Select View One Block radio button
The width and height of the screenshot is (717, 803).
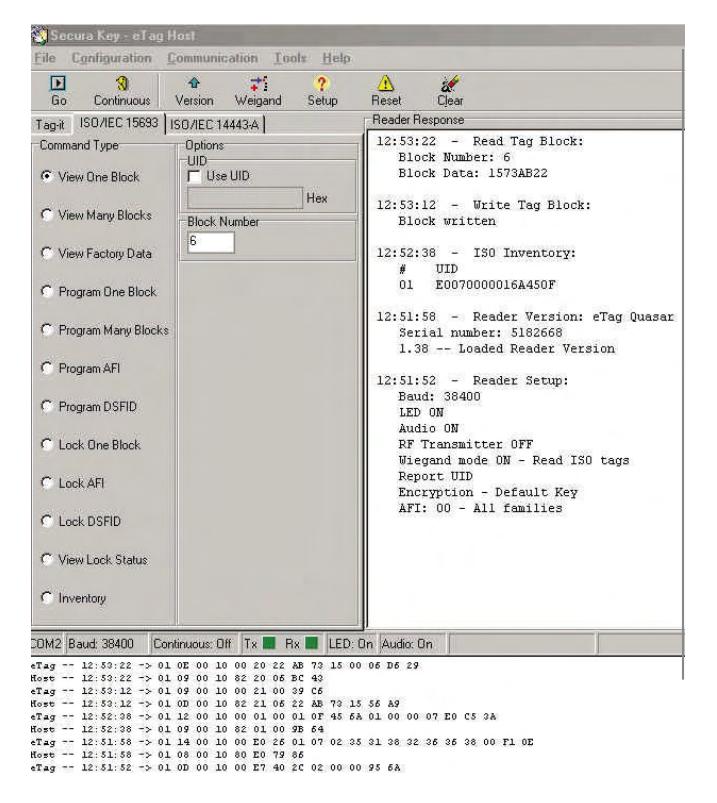coord(47,176)
